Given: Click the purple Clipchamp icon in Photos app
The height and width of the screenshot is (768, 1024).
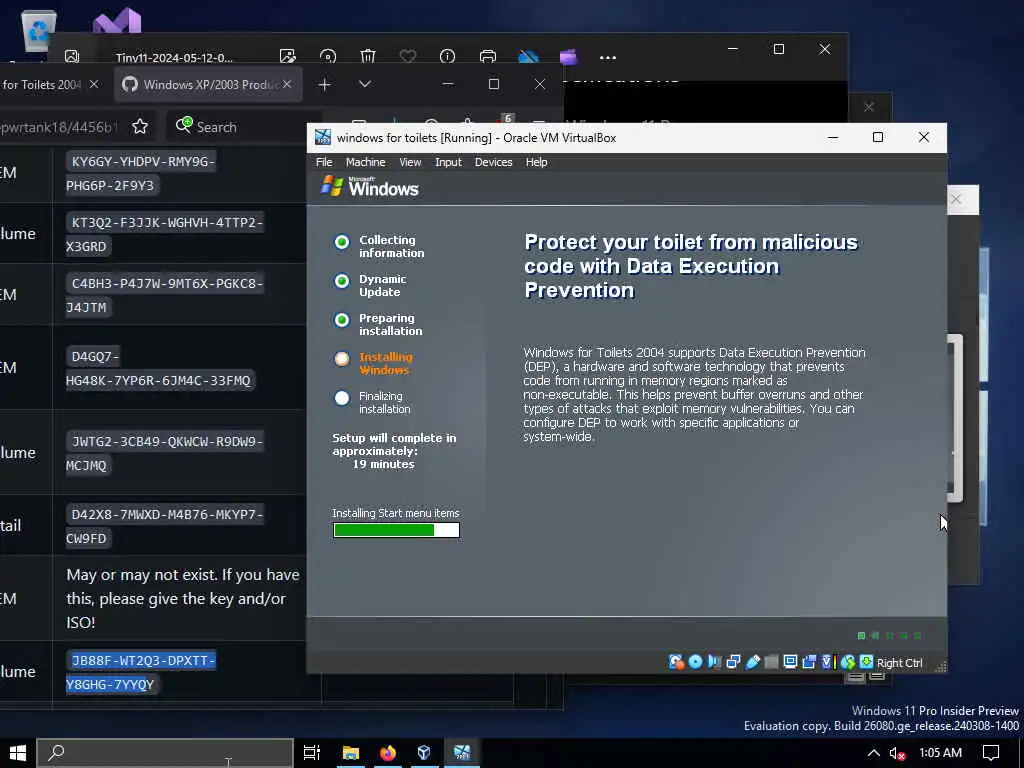Looking at the screenshot, I should pos(569,57).
